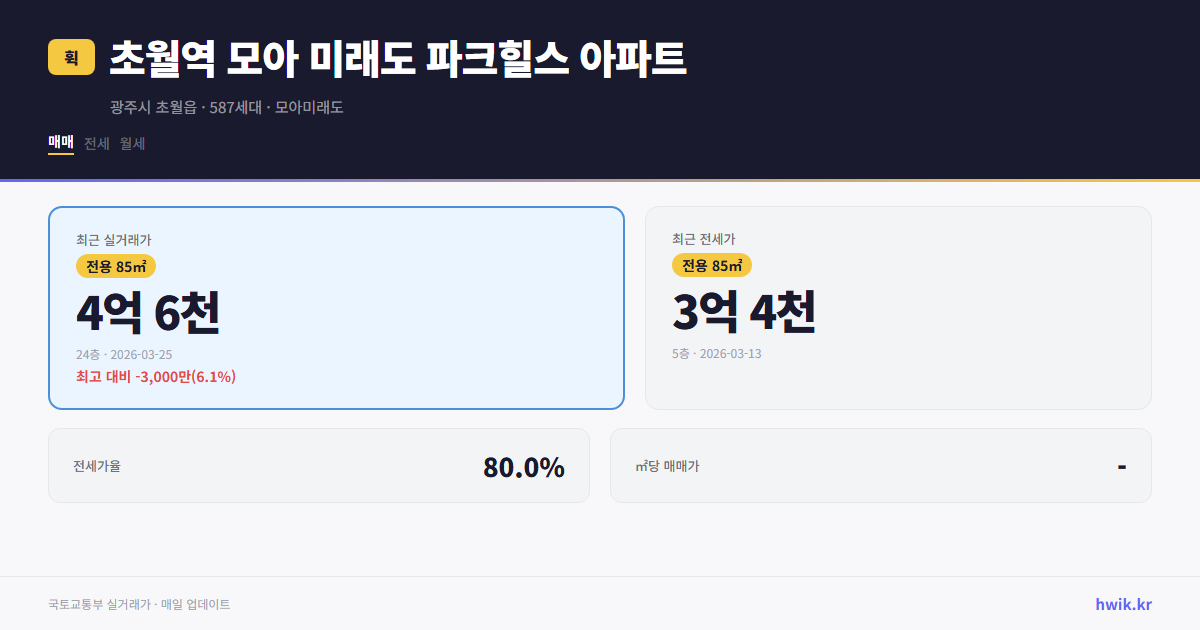Click the 3억 4천 price figure
The width and height of the screenshot is (1200, 630).
coord(745,312)
